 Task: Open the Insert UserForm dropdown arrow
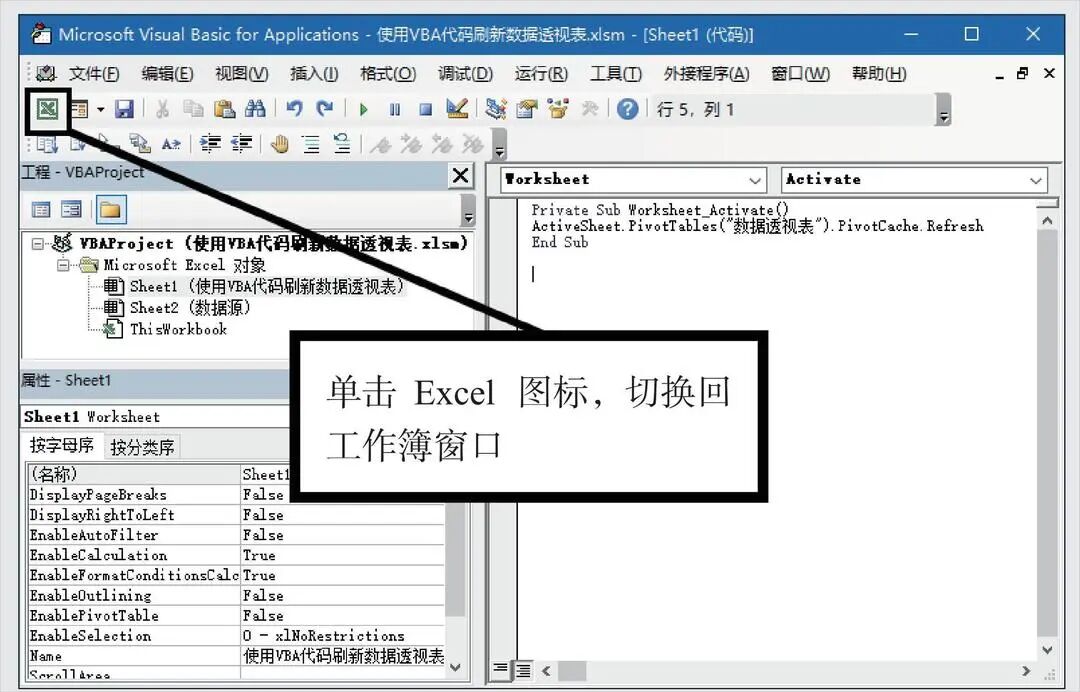coord(101,109)
